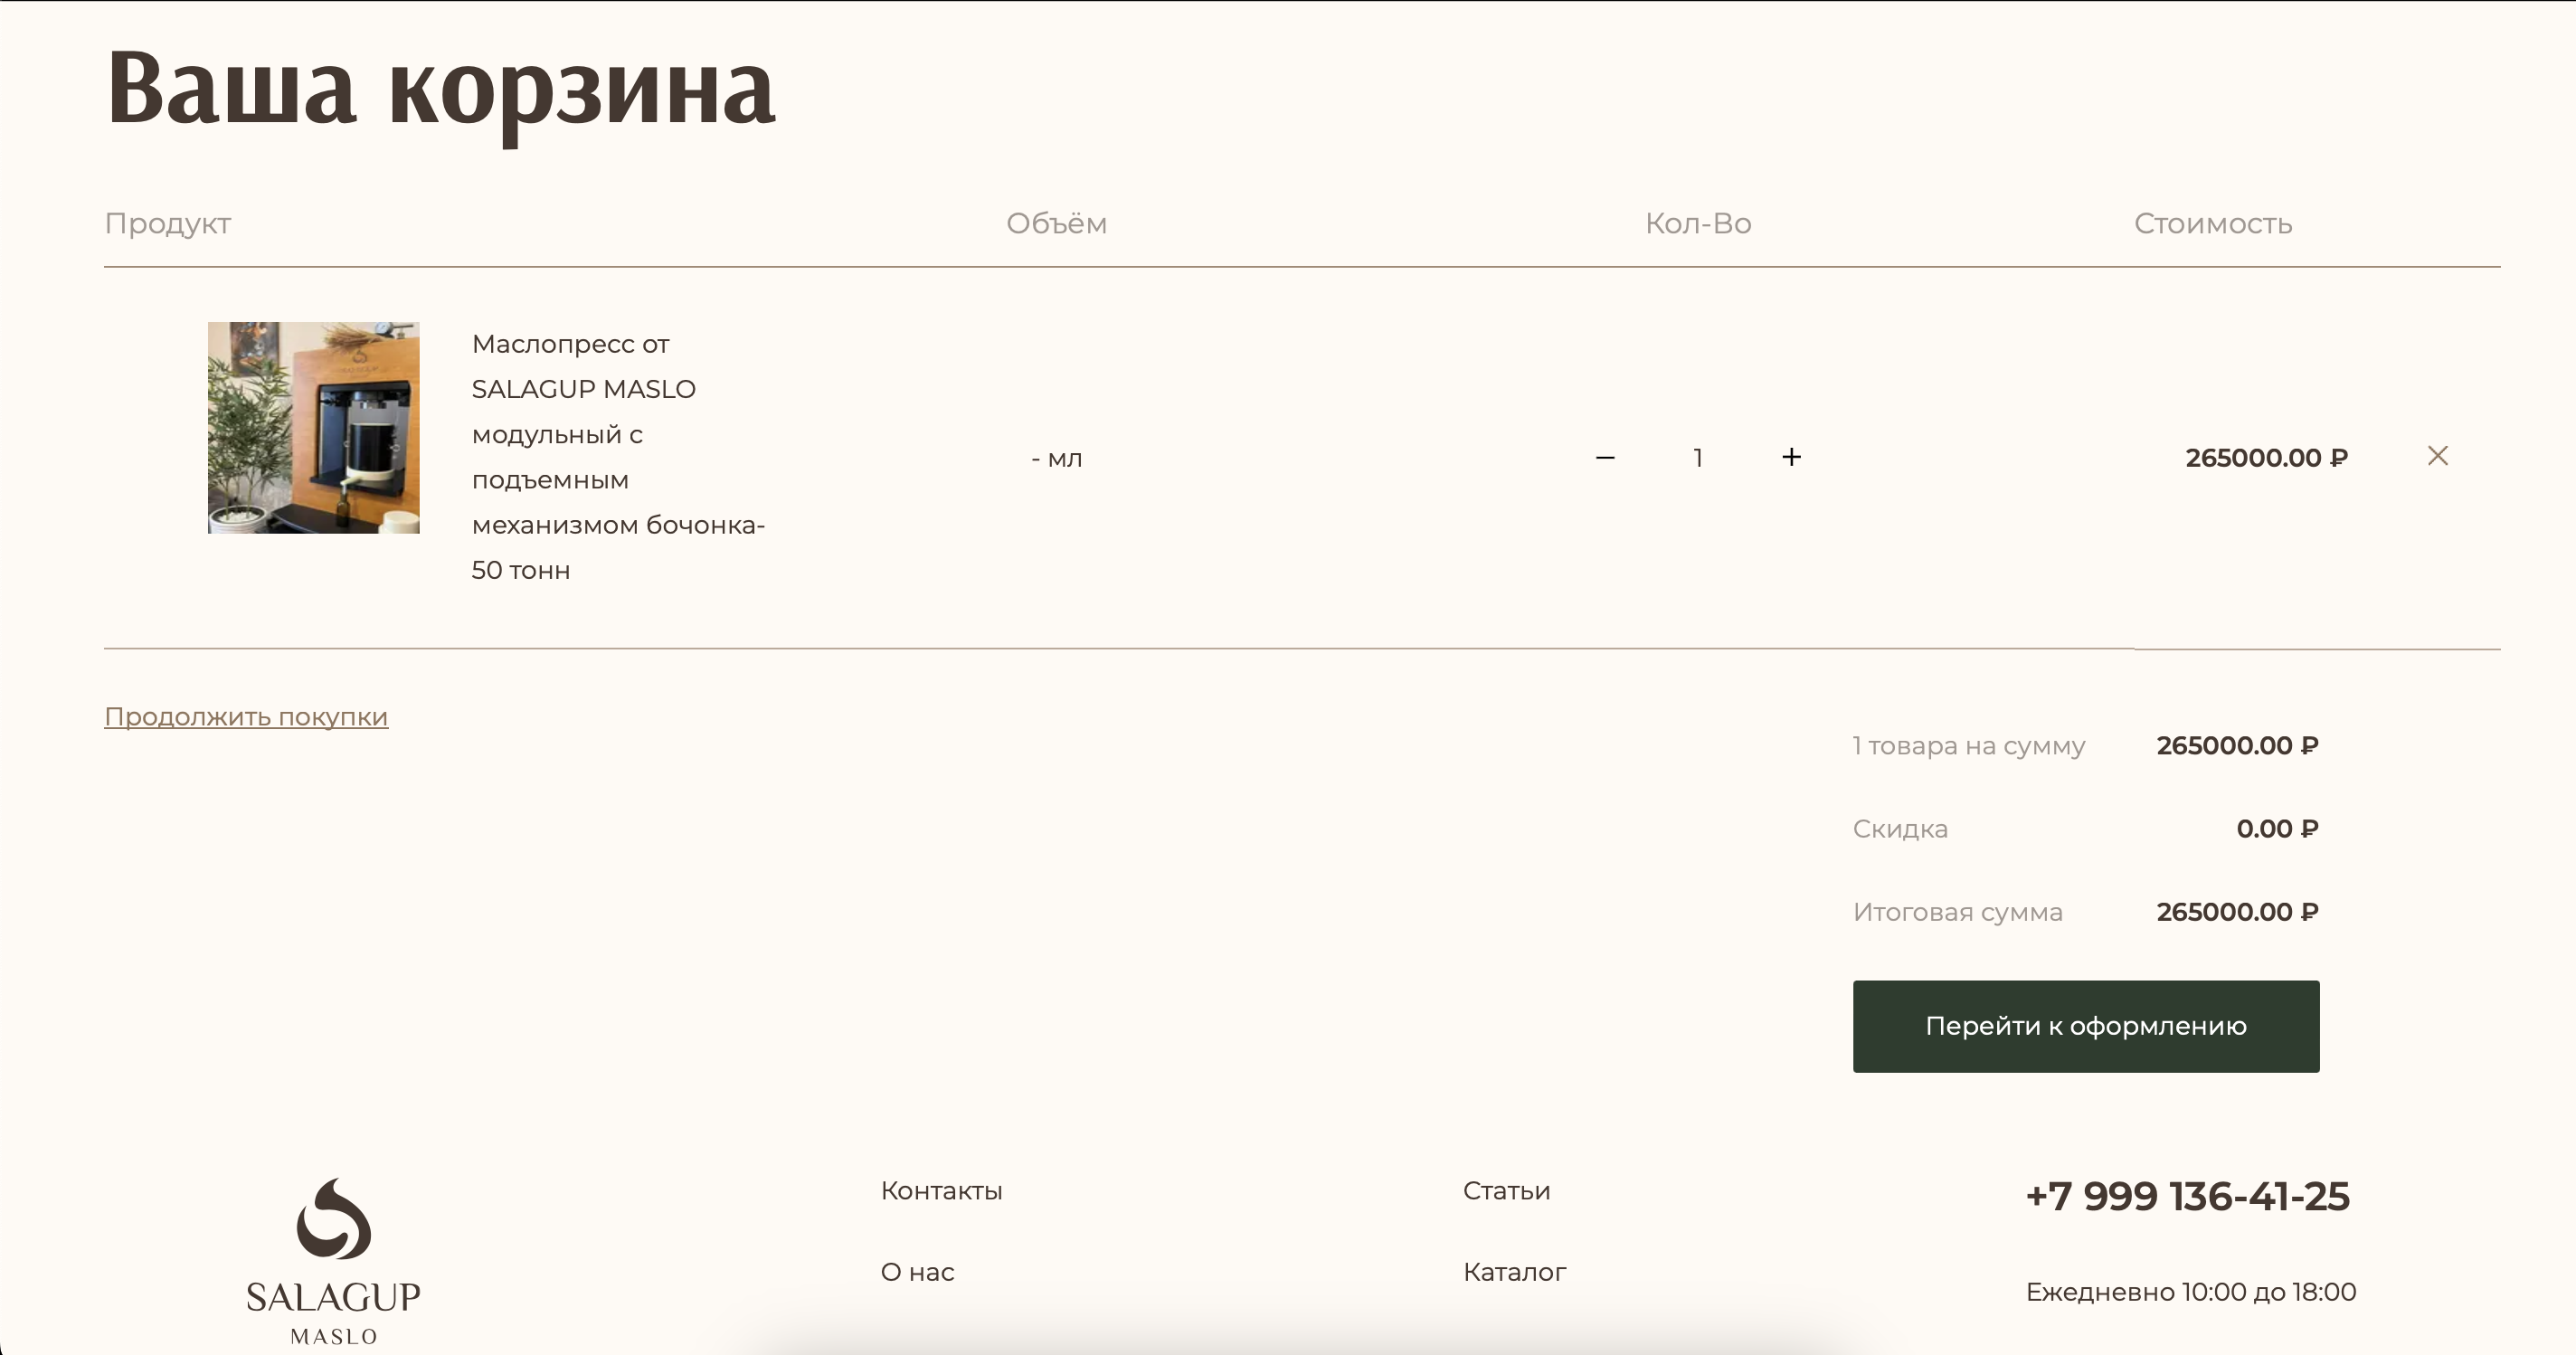The image size is (2576, 1355).
Task: Click the Стоимость column header
Action: [x=2213, y=224]
